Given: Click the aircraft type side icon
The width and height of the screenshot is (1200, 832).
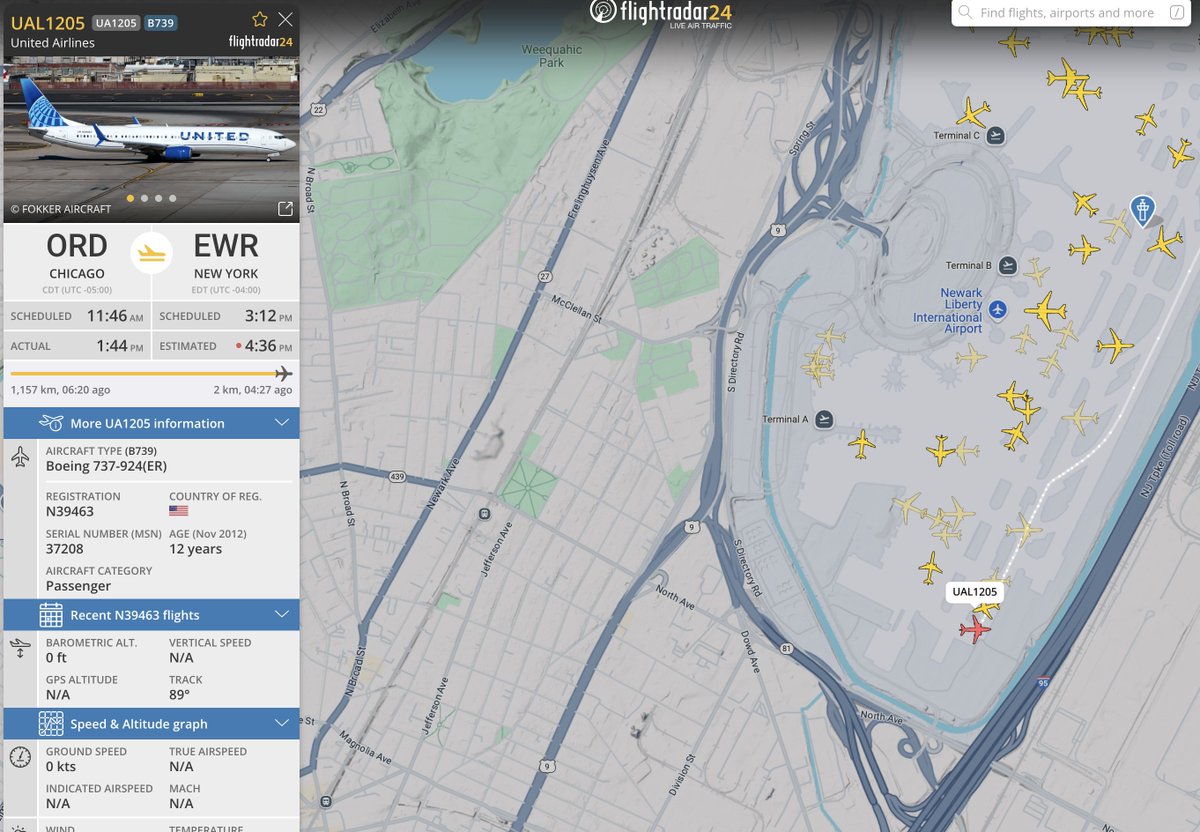Looking at the screenshot, I should 20,459.
